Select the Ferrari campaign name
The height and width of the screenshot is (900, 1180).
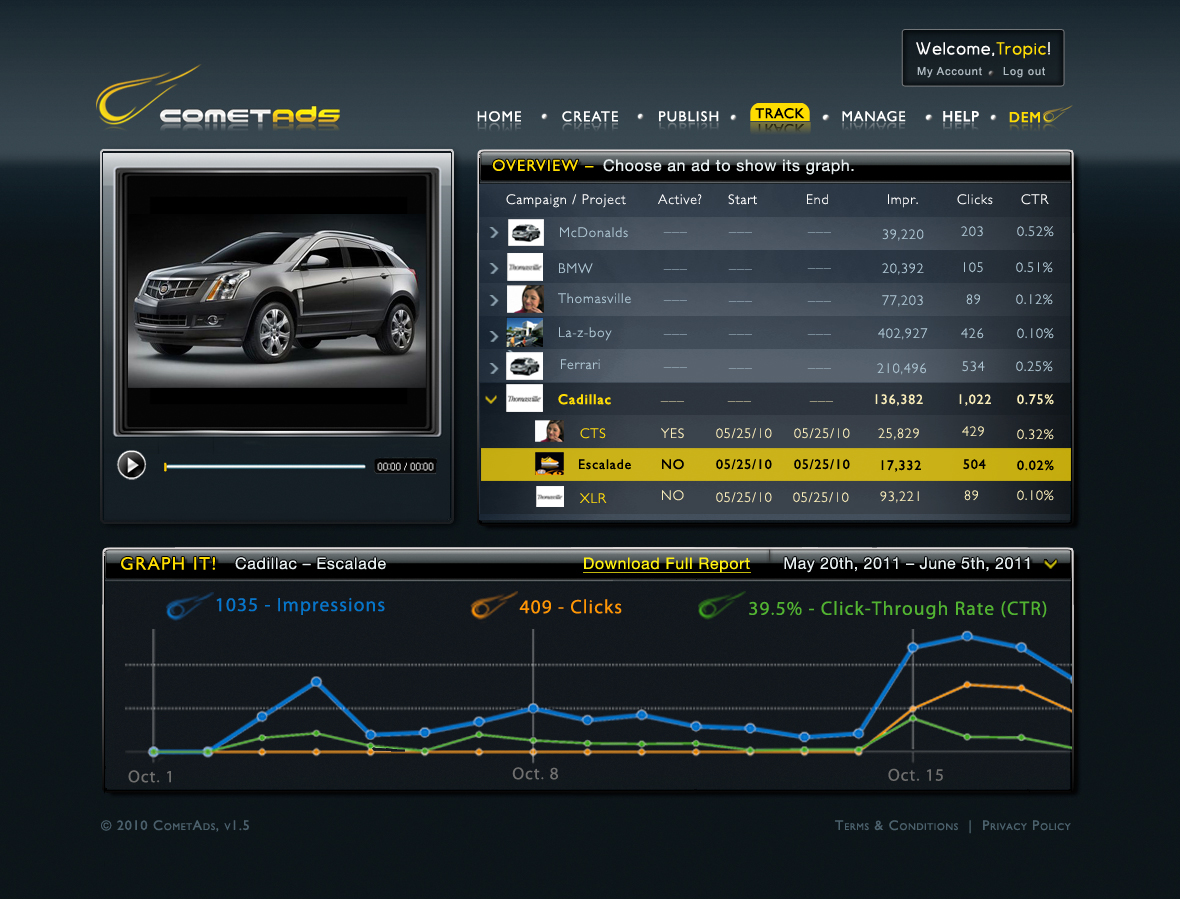(x=580, y=365)
